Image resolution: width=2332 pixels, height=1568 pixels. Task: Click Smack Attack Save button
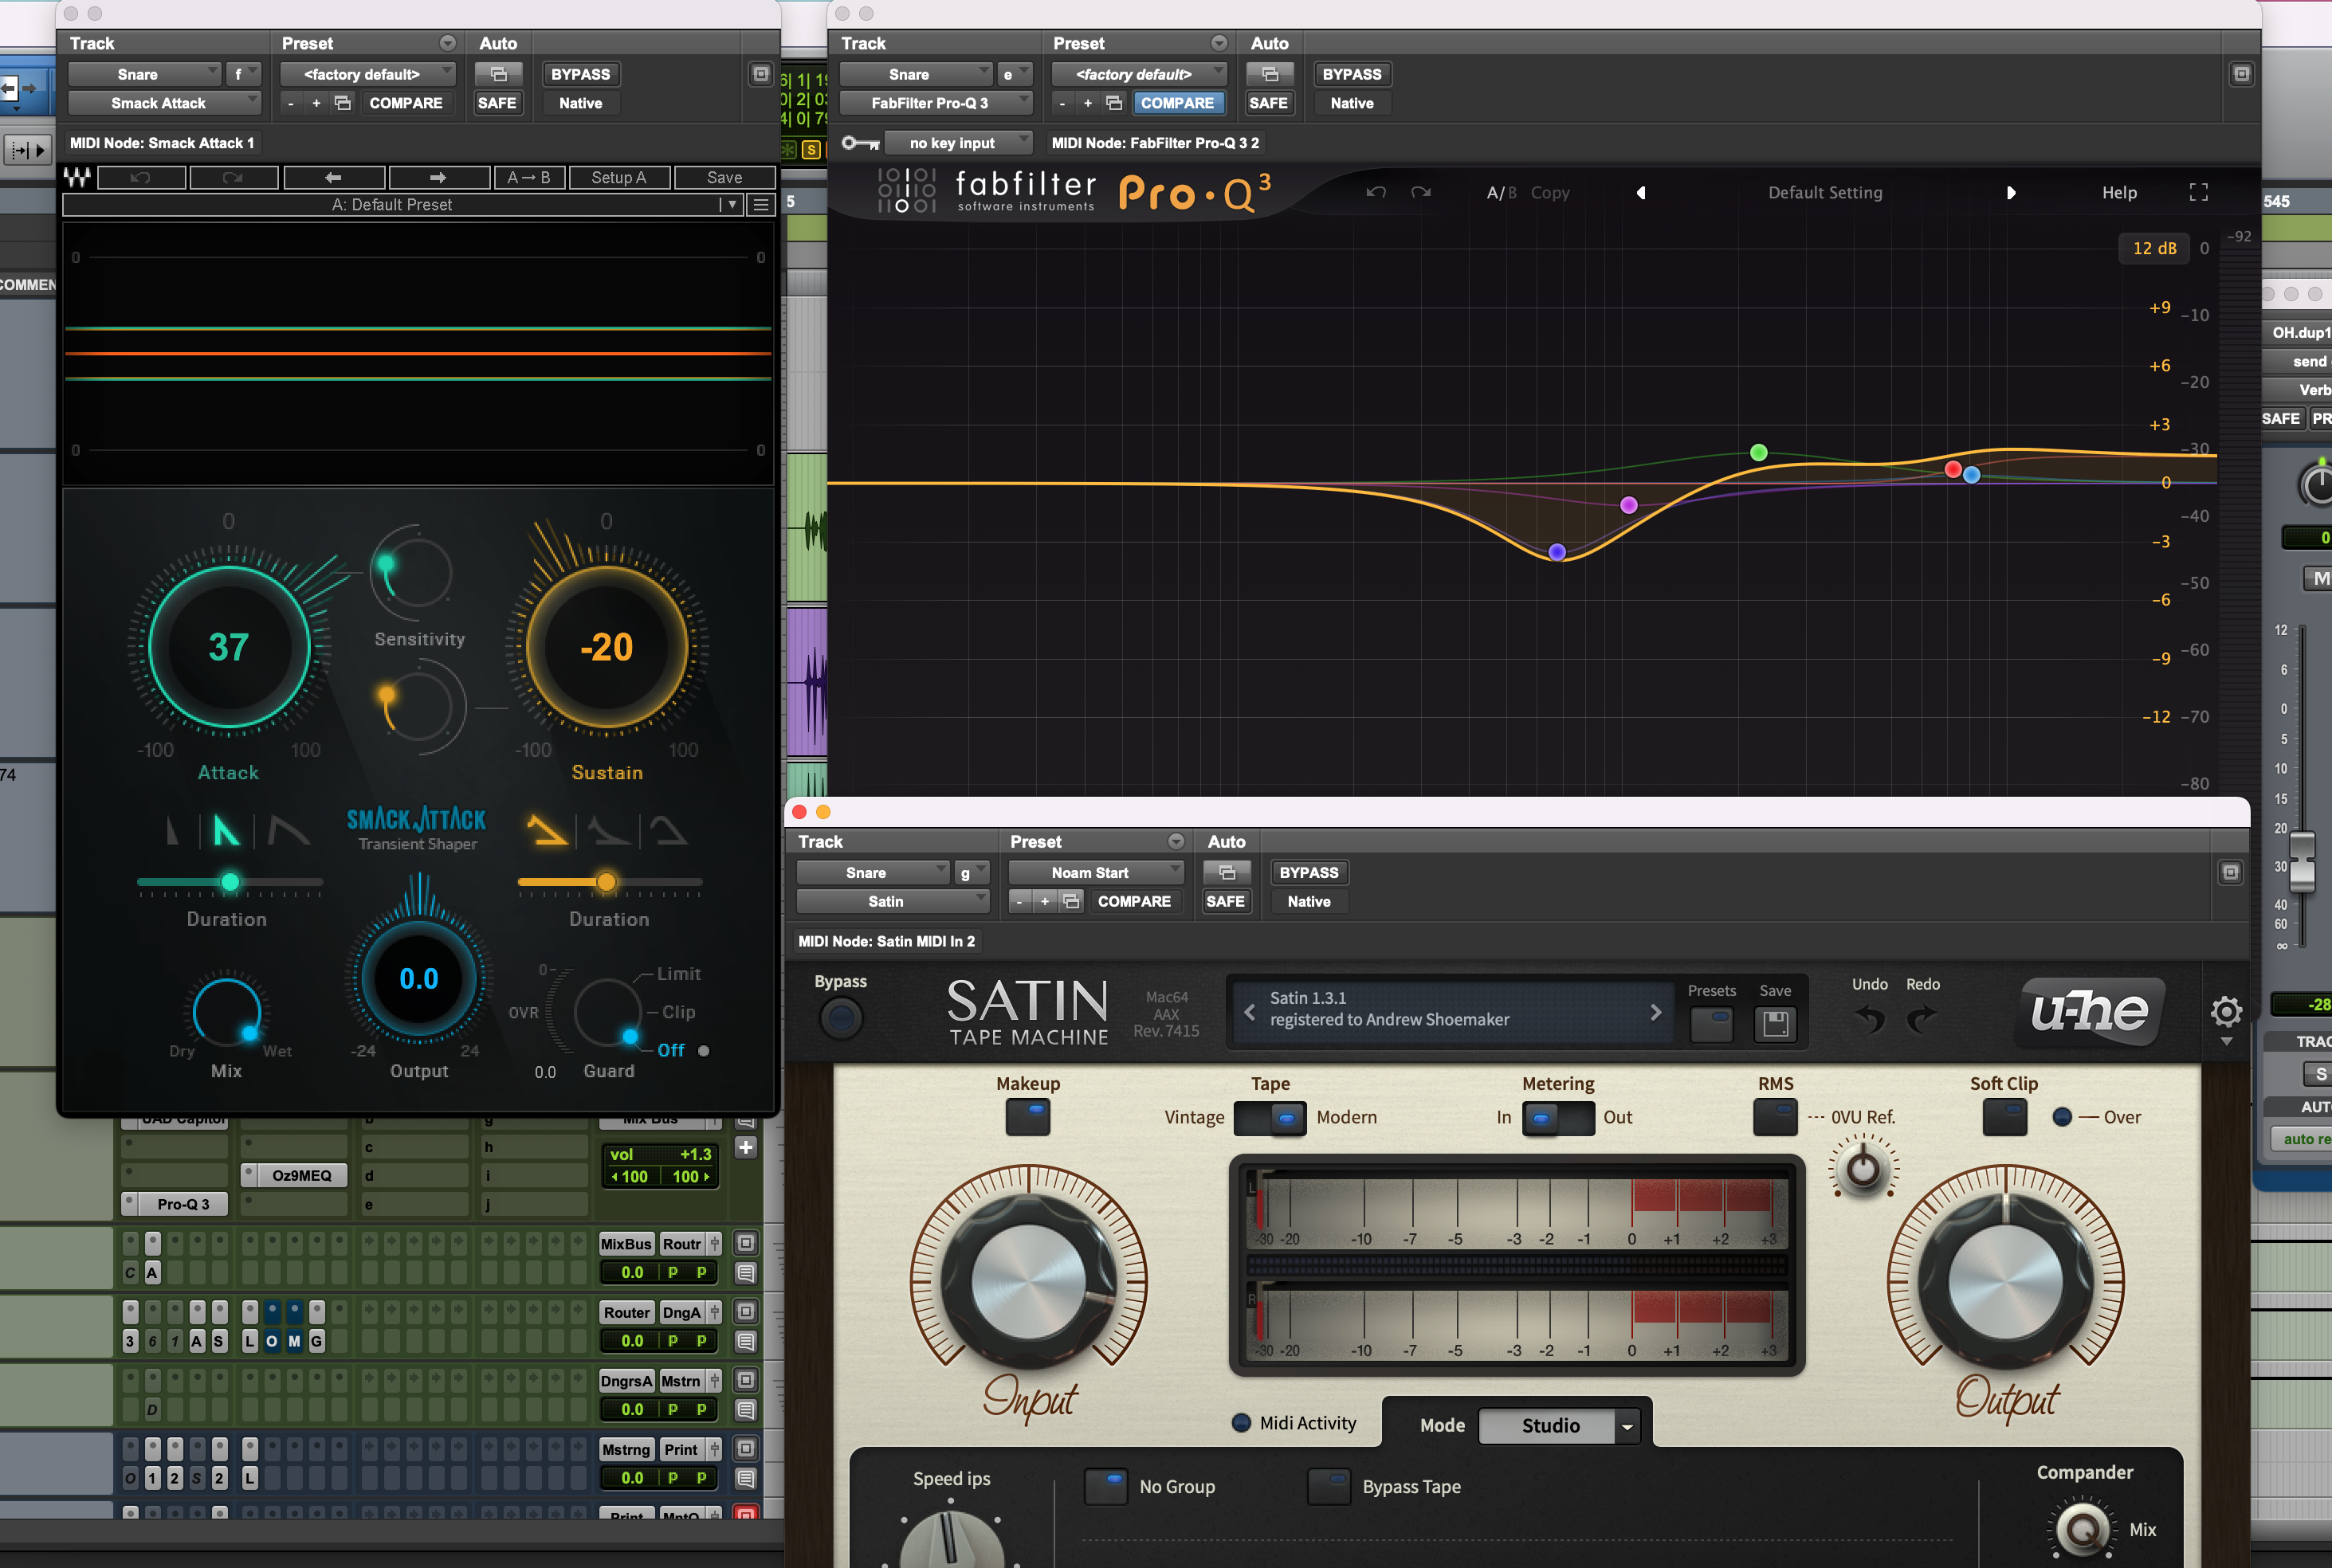(724, 177)
